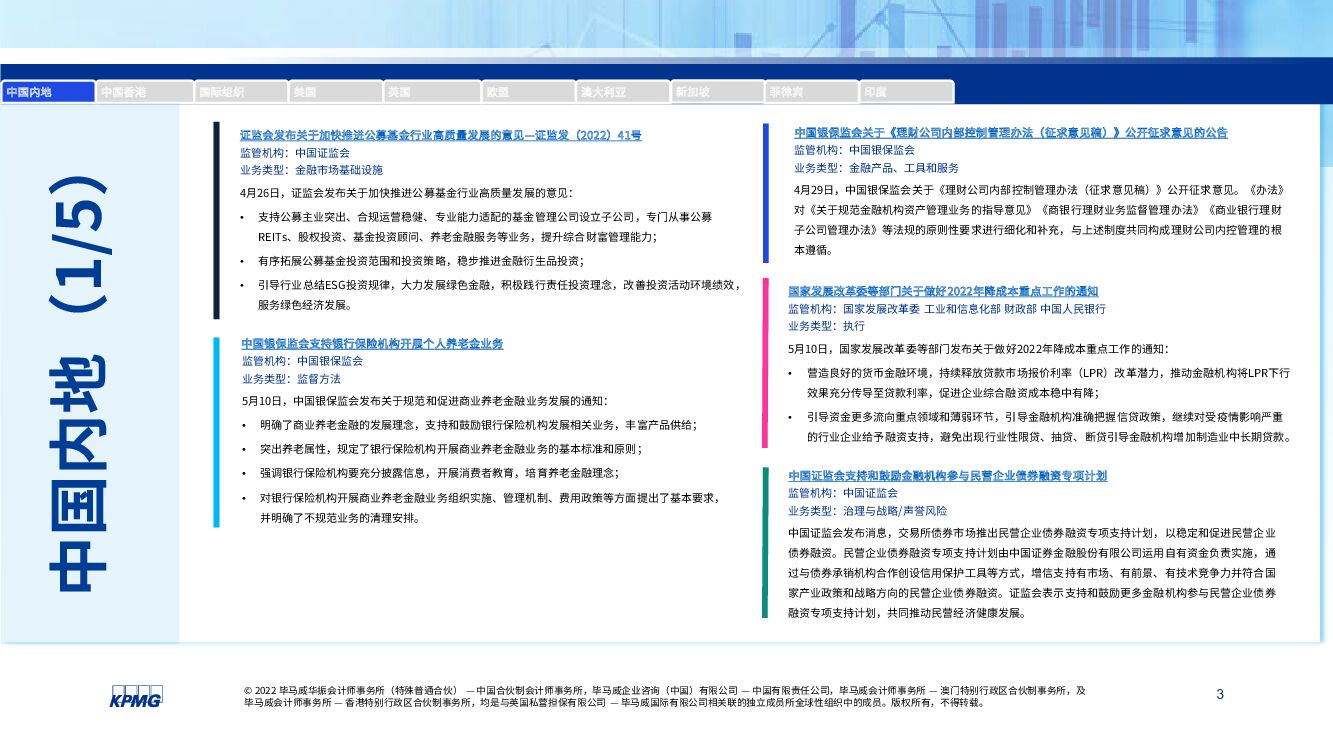Image resolution: width=1333 pixels, height=750 pixels.
Task: Click text 监管机构：中国证监会 under 公募基金 article
Action: (295, 153)
